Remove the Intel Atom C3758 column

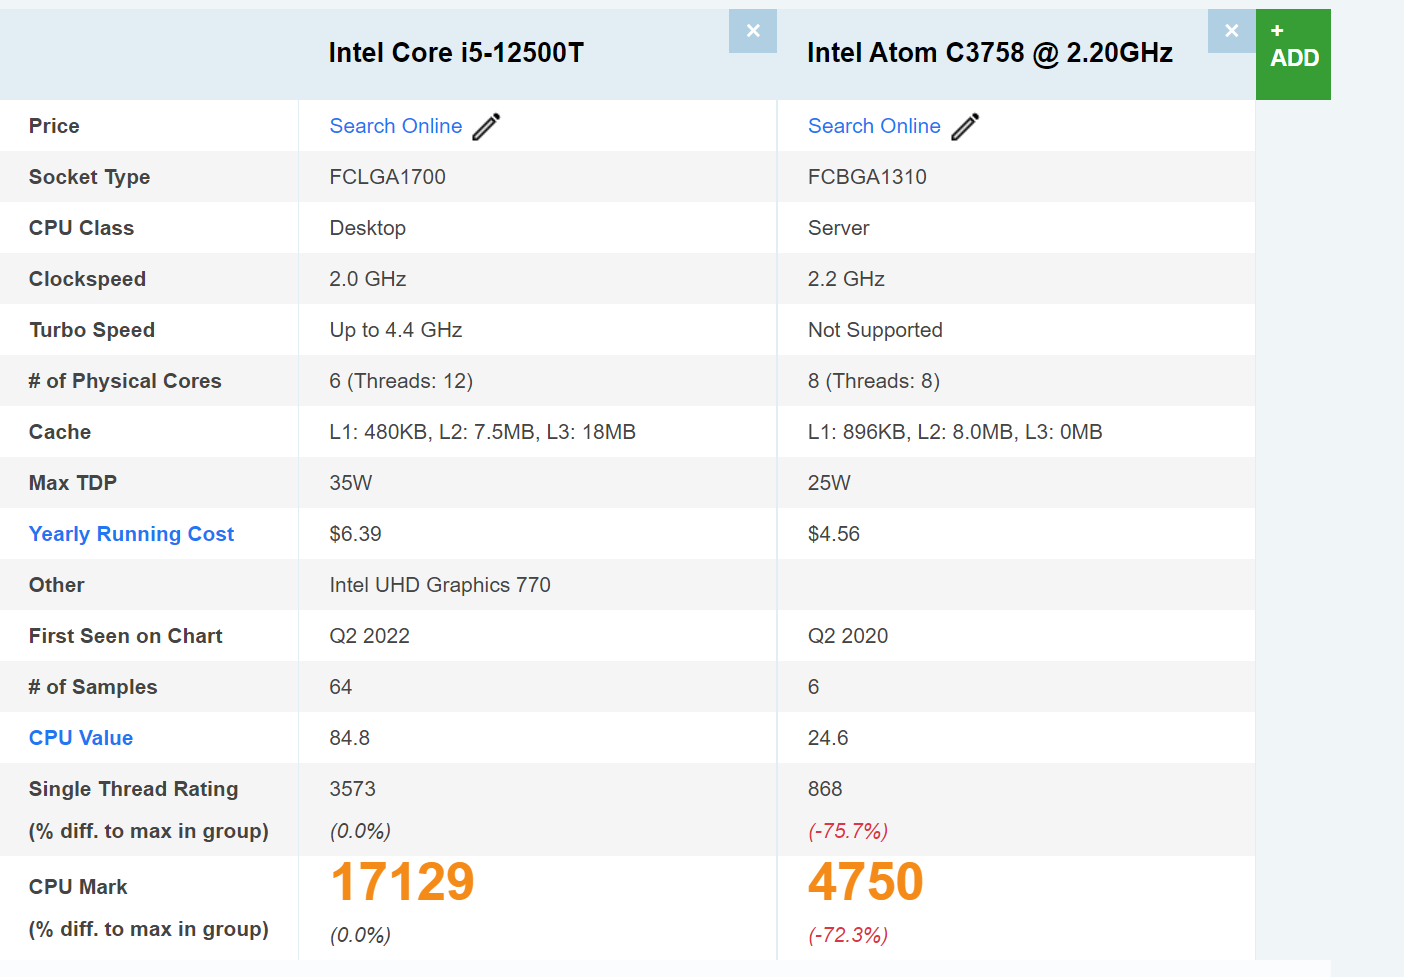coord(1232,31)
